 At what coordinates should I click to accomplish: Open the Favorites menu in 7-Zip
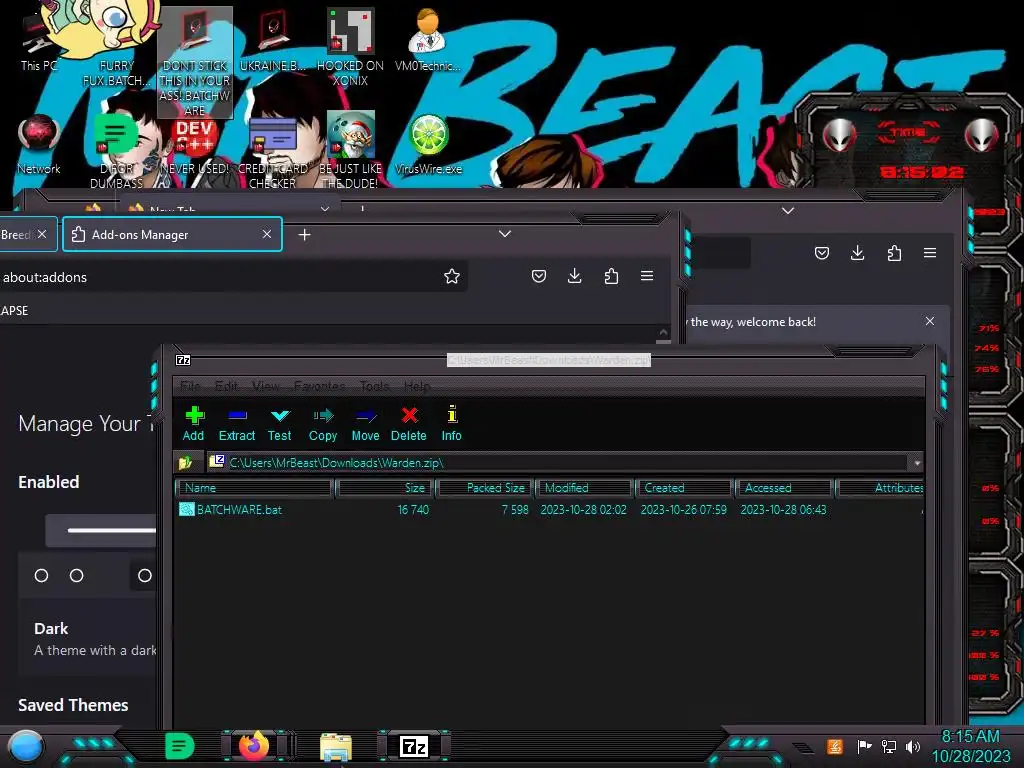[319, 386]
